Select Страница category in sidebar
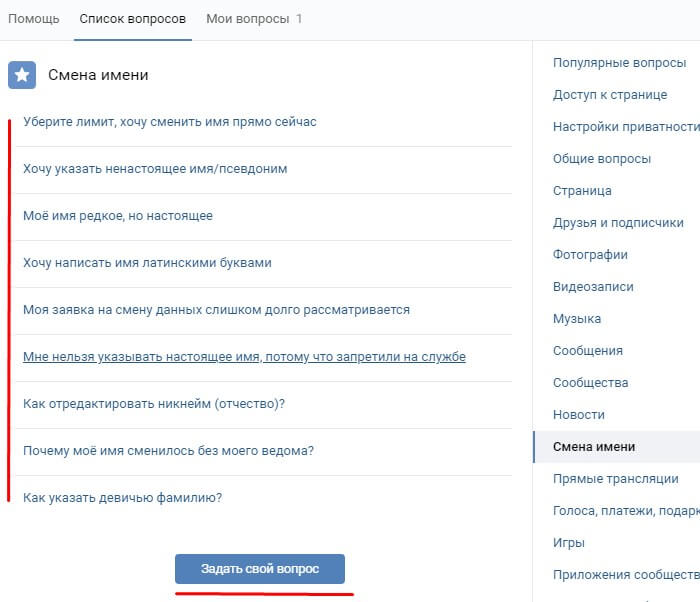This screenshot has width=700, height=602. [582, 191]
